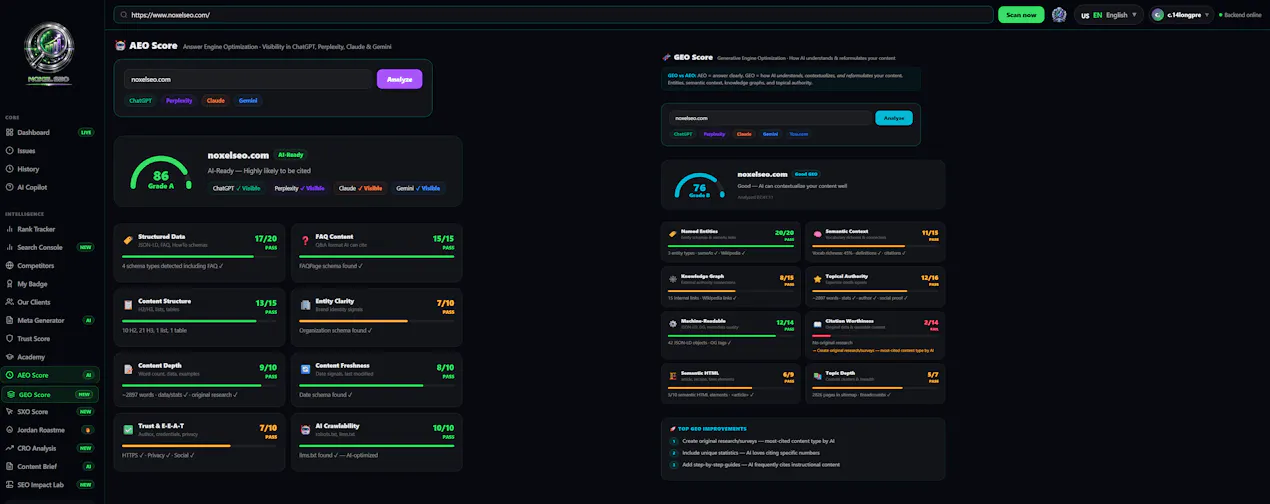This screenshot has width=1270, height=504.
Task: Click the Semantic Context brain icon
Action: (818, 233)
